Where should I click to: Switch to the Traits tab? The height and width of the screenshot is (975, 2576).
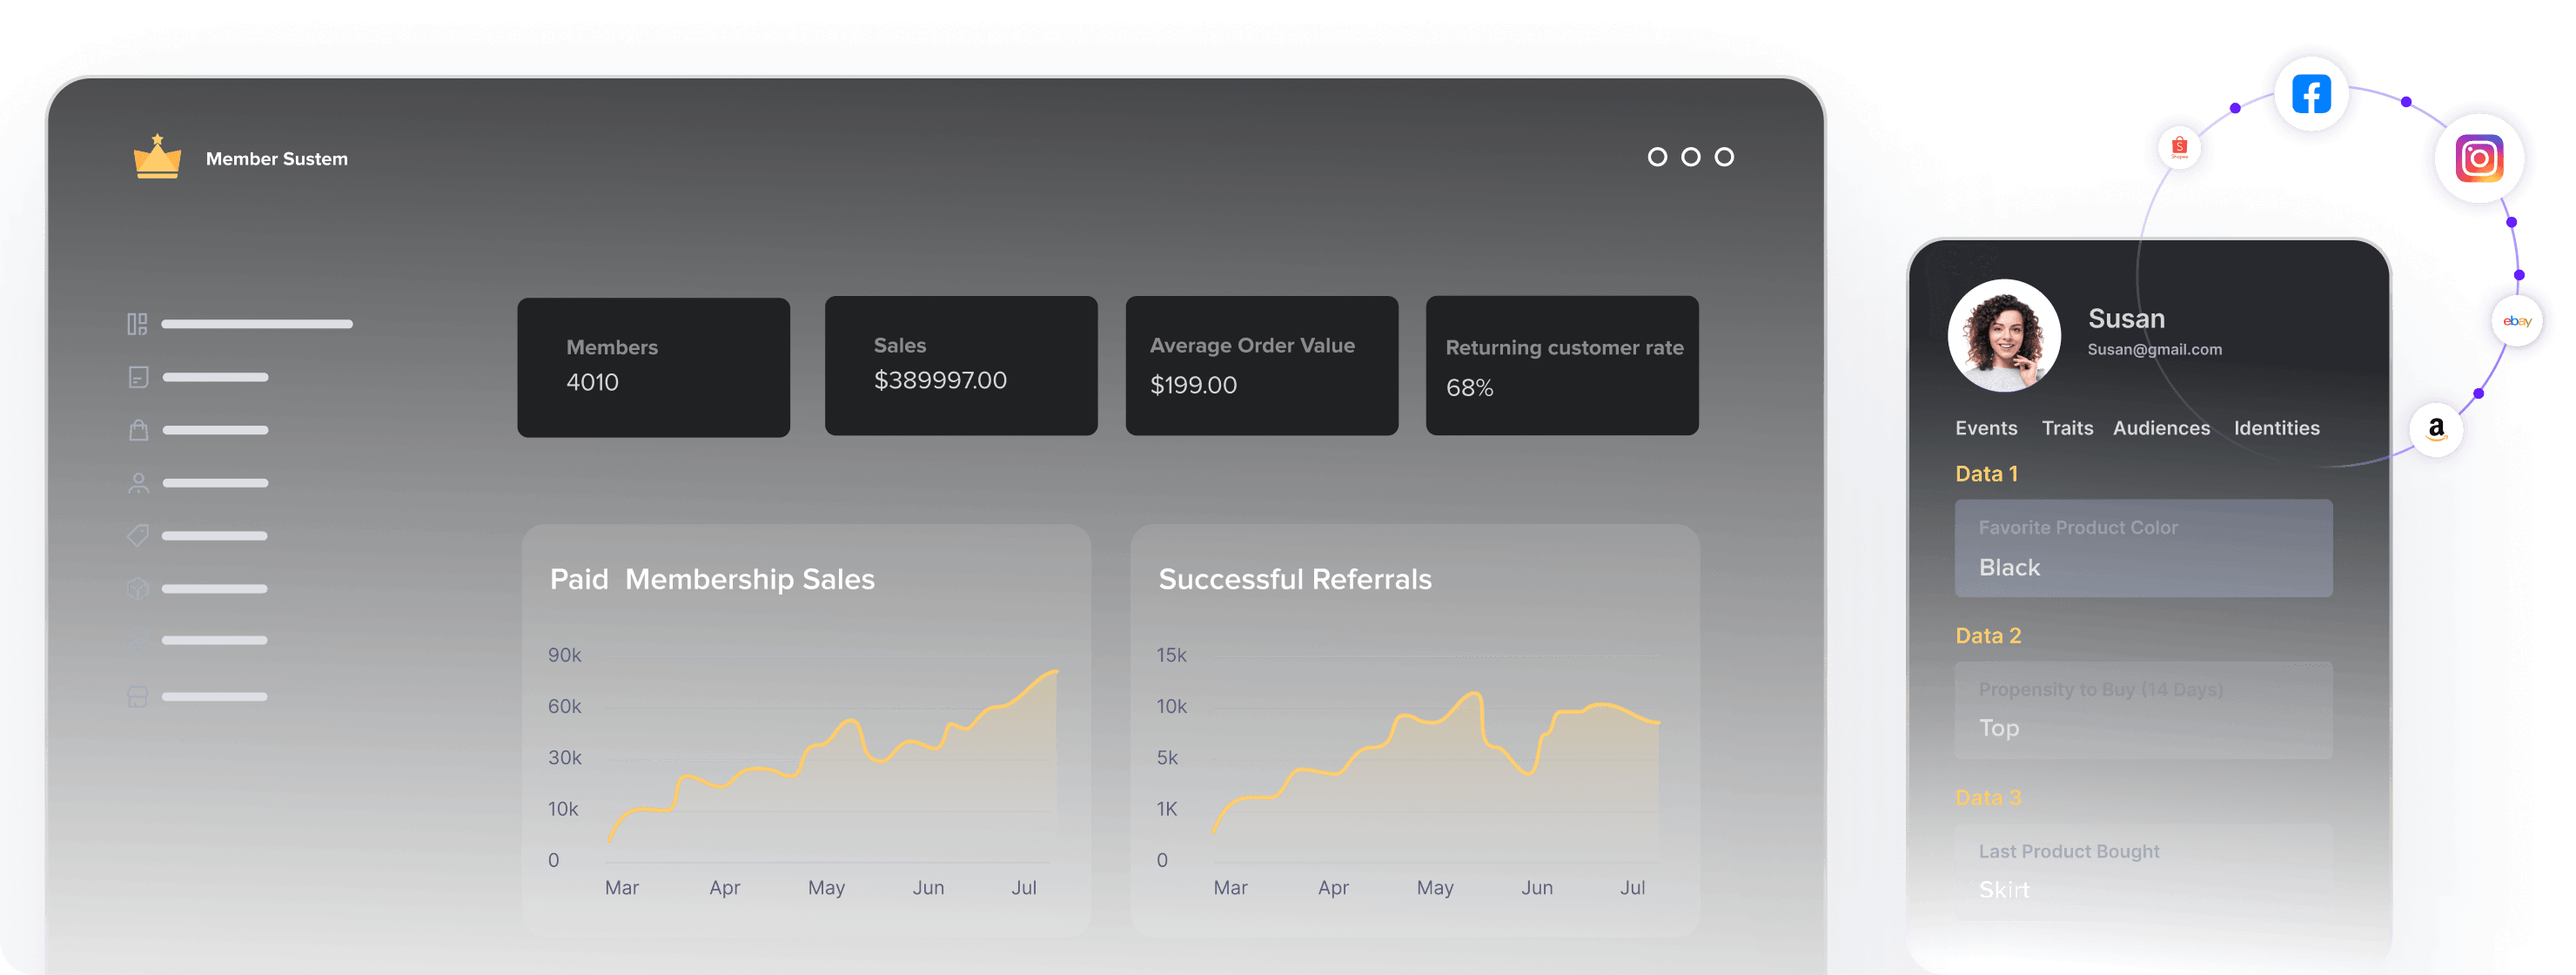coord(2067,427)
